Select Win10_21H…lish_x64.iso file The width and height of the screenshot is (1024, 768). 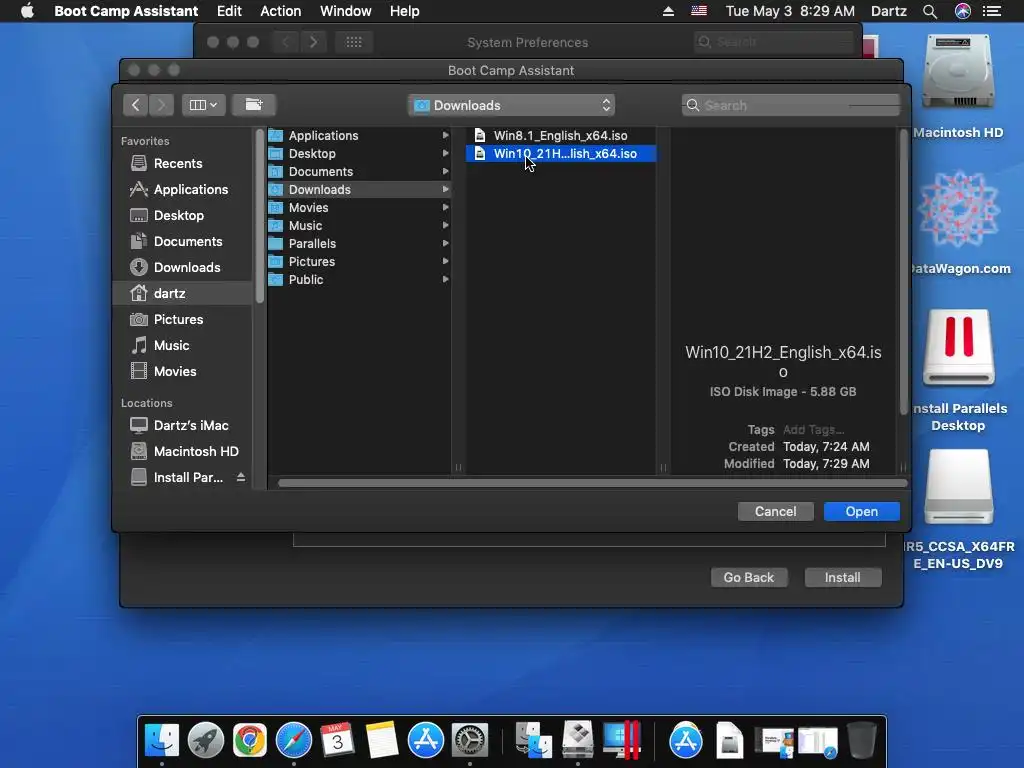click(x=561, y=153)
